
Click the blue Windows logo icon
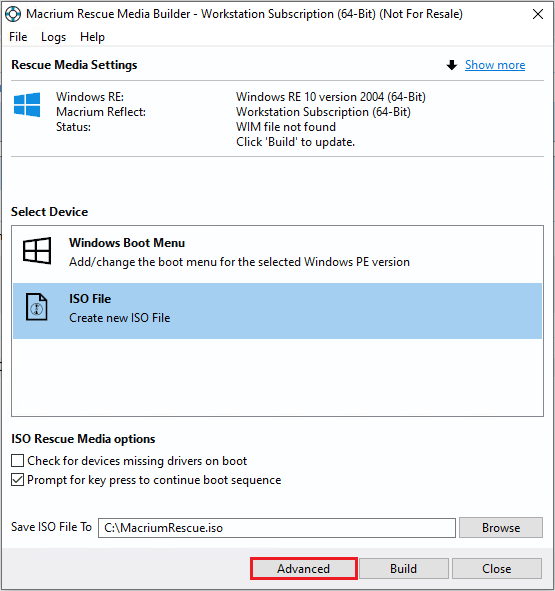tap(27, 104)
